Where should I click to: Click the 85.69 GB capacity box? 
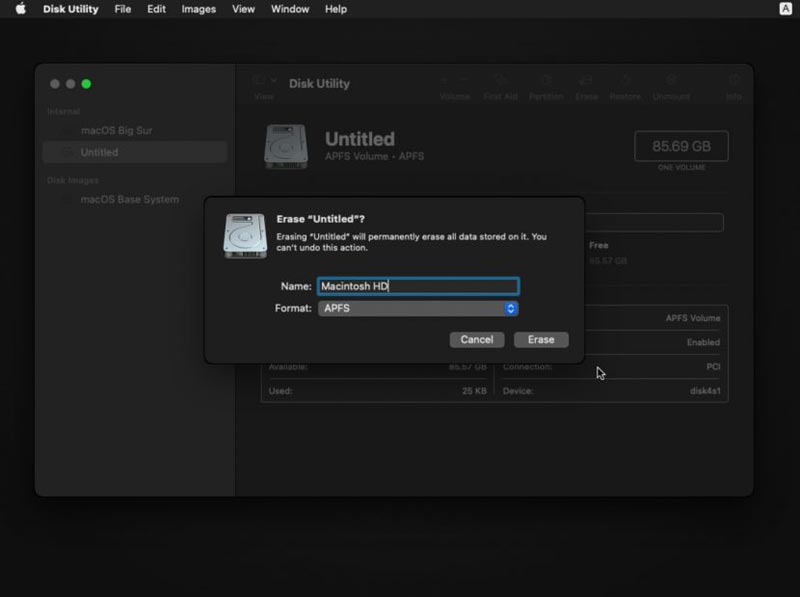click(681, 146)
